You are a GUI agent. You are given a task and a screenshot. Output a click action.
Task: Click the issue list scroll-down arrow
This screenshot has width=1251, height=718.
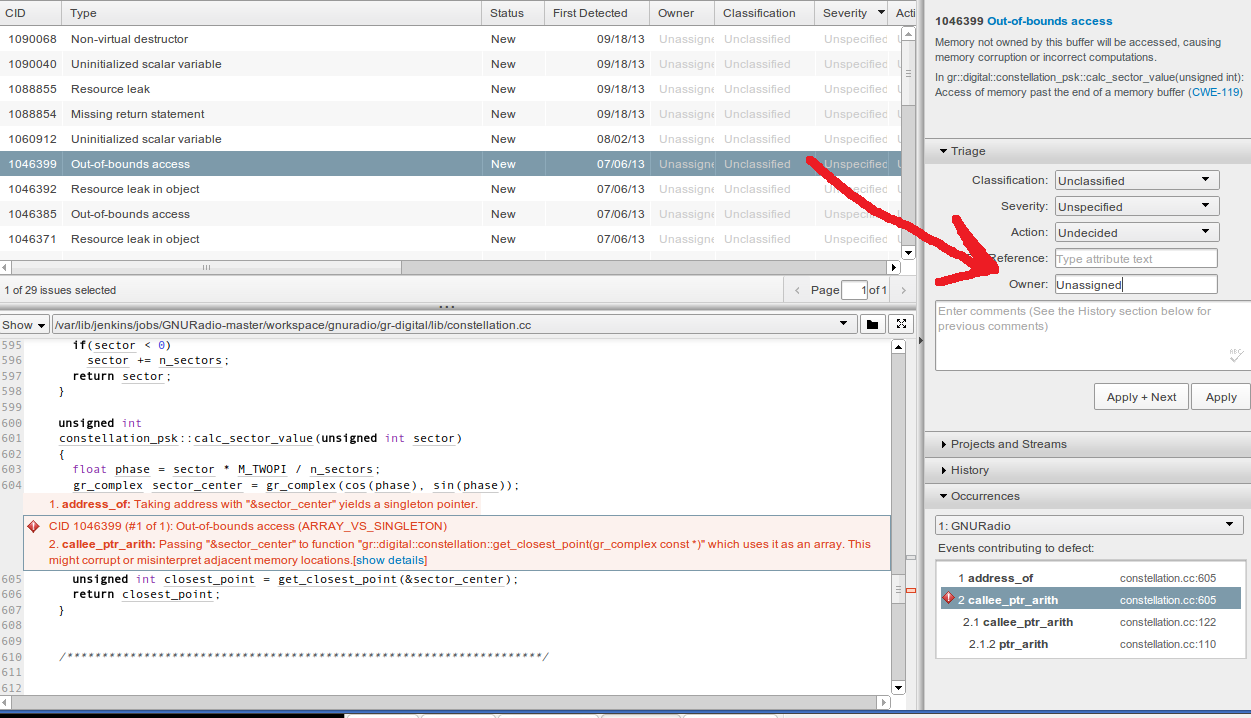pyautogui.click(x=908, y=253)
